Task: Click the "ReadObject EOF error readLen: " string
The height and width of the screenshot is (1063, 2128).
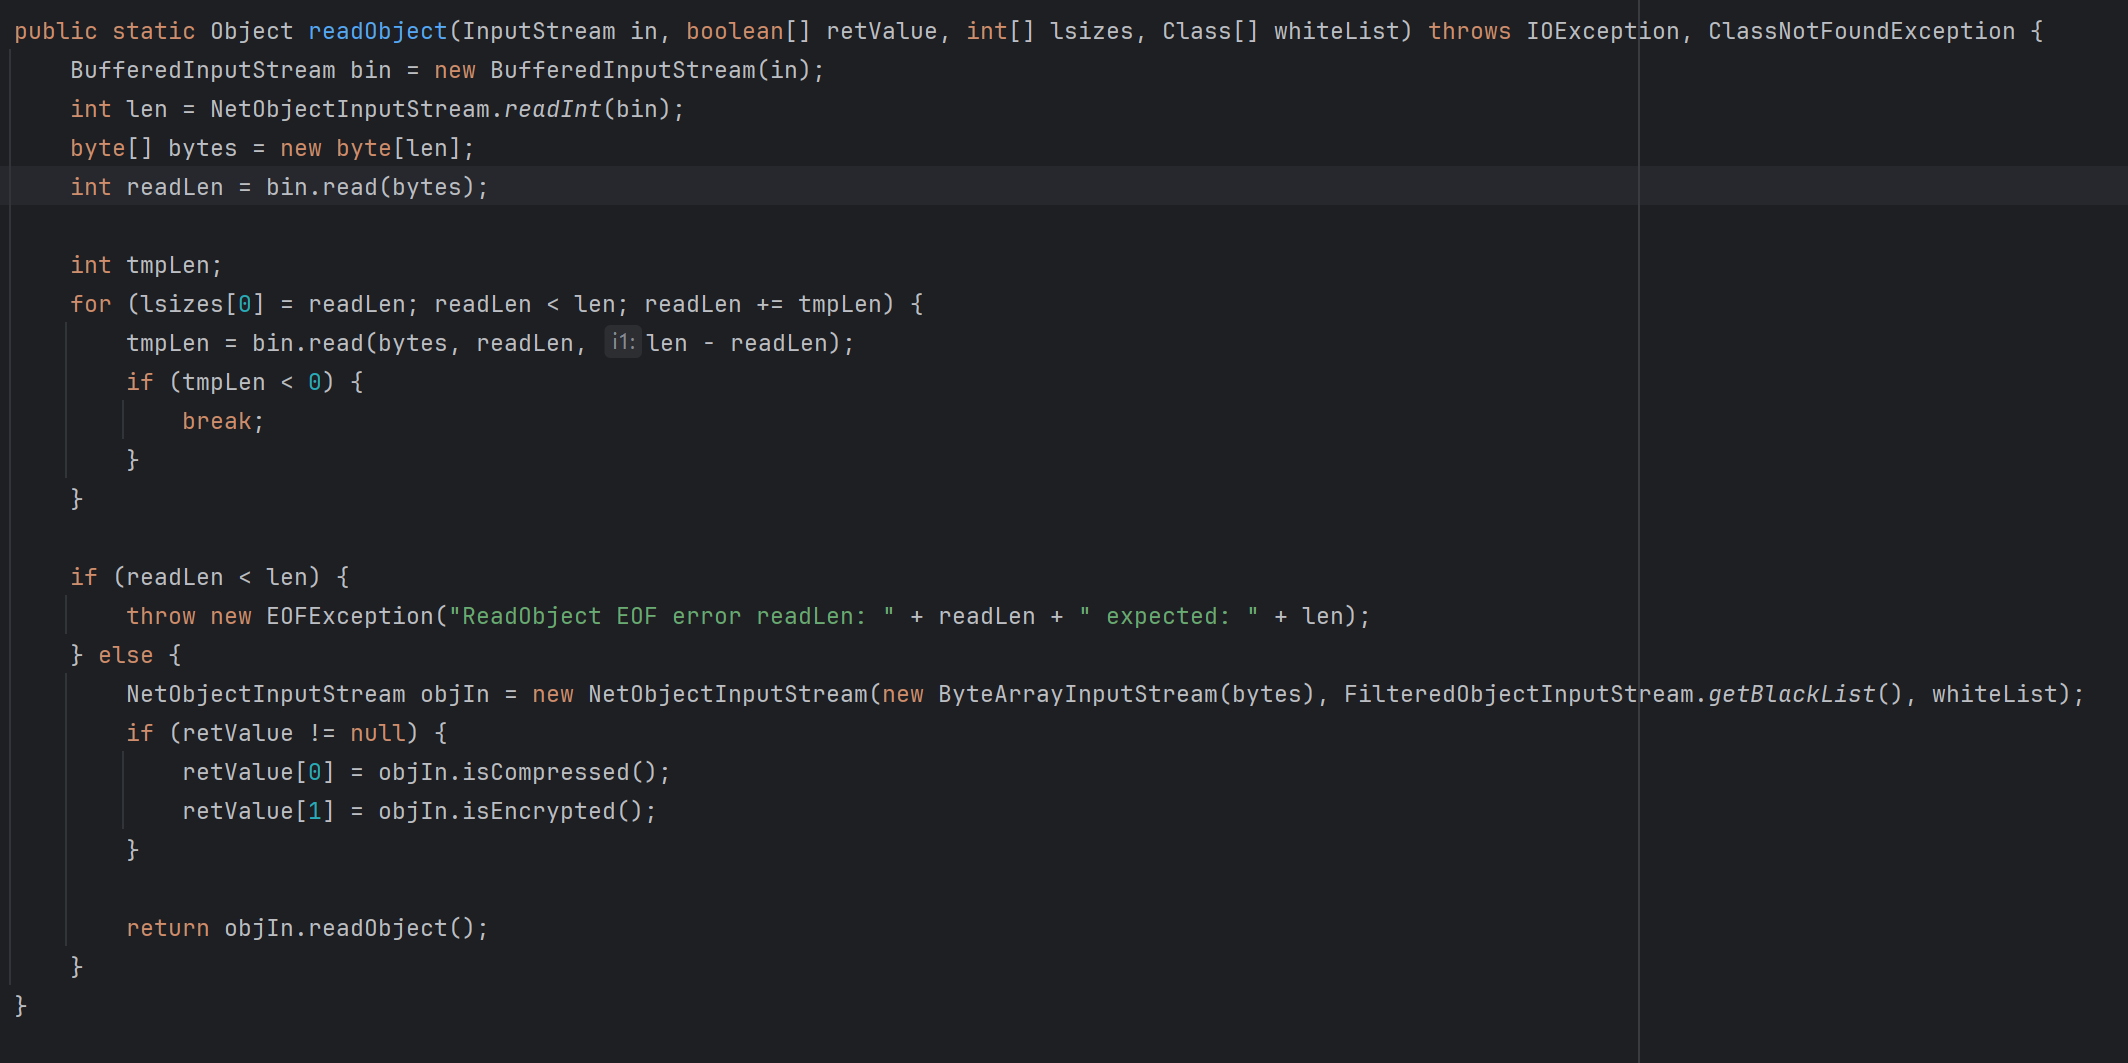Action: point(671,616)
